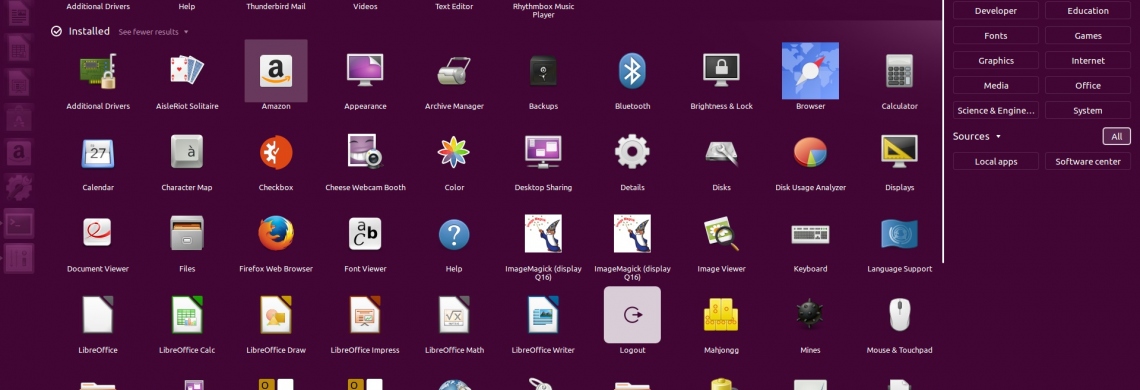Open Additional Drivers in Installed apps
The image size is (1140, 390).
click(98, 71)
